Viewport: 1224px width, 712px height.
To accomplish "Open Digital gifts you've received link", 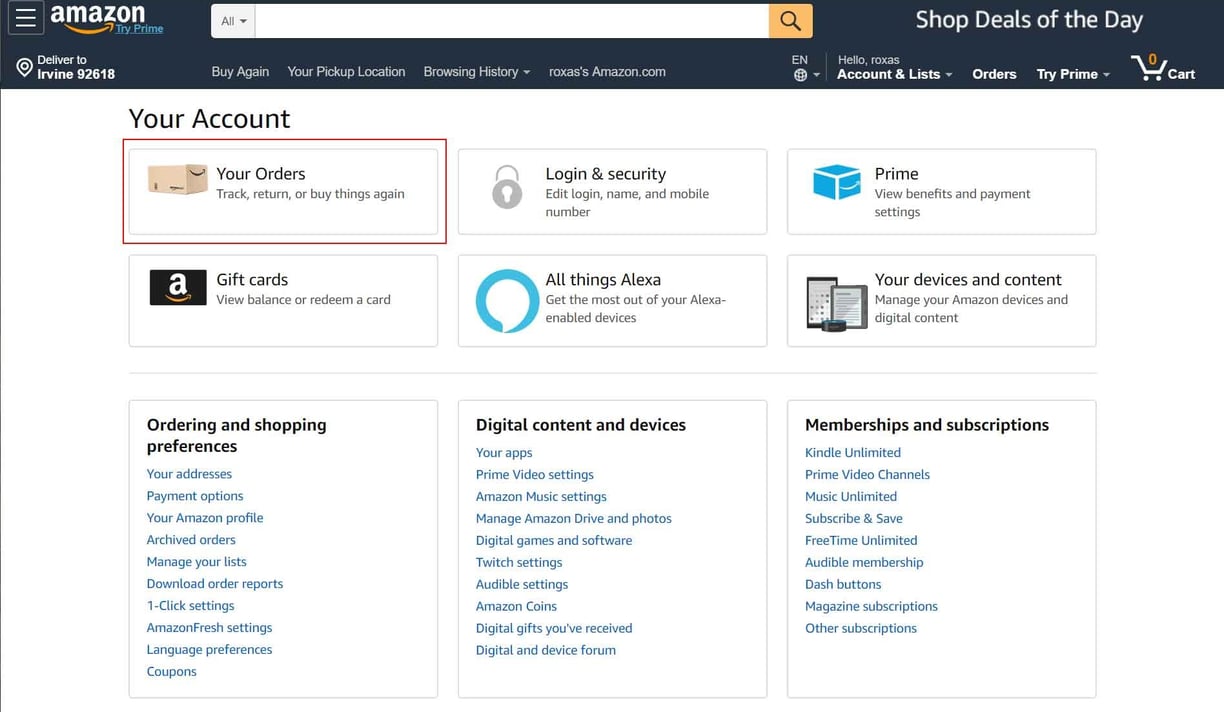I will pyautogui.click(x=554, y=629).
